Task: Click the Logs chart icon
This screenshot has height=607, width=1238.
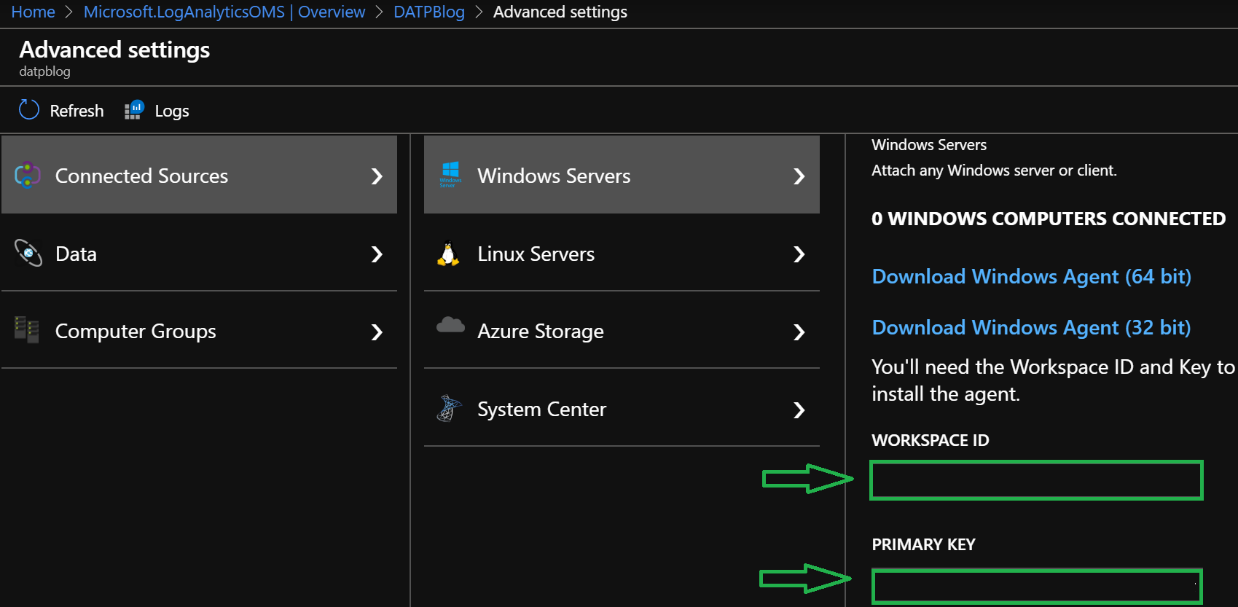Action: point(134,110)
